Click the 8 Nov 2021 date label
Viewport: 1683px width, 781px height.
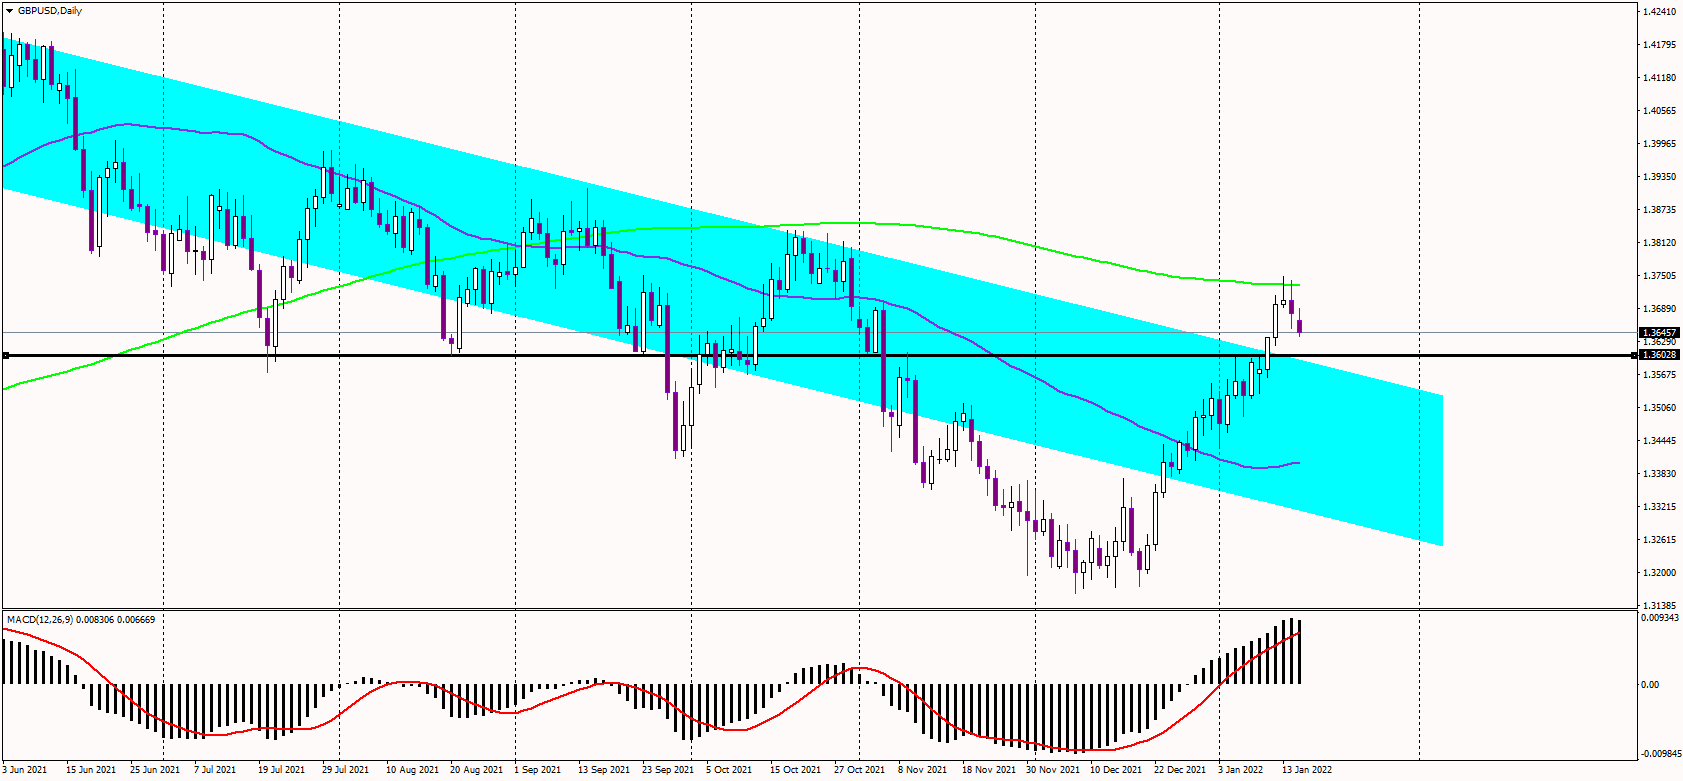pos(922,770)
